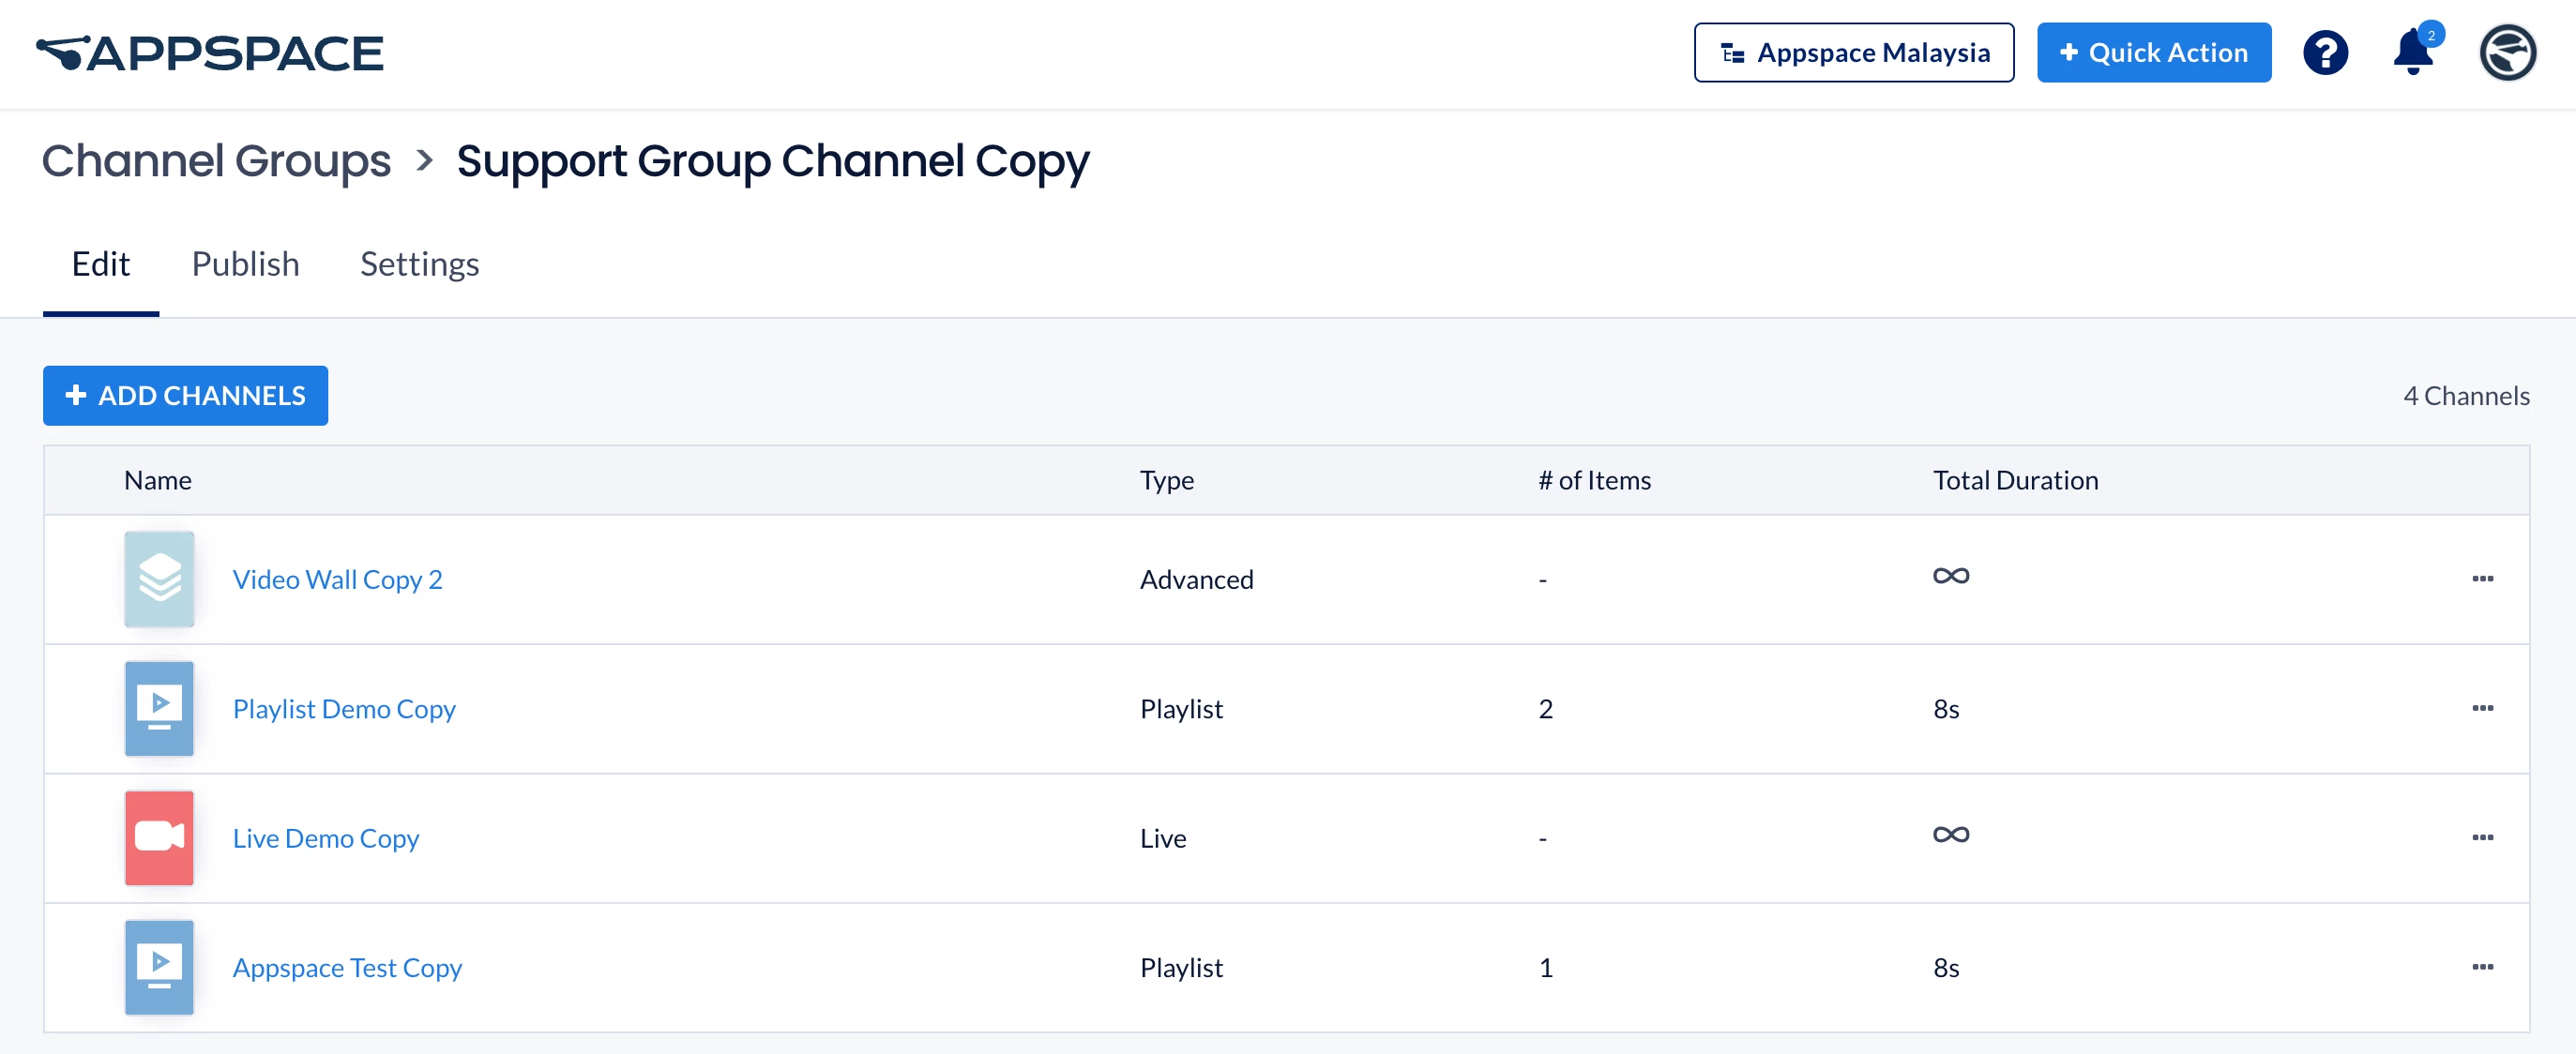Switch to the Settings tab
The height and width of the screenshot is (1054, 2576).
coord(419,264)
